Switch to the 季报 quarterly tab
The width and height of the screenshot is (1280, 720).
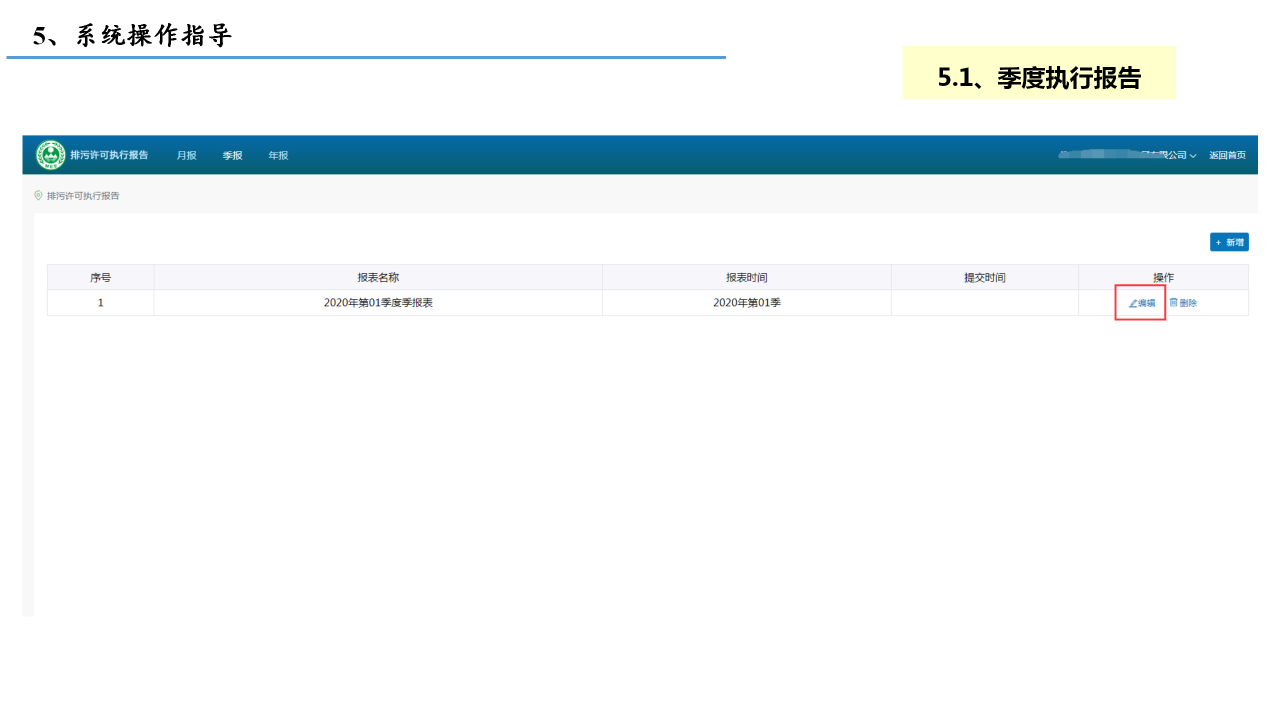point(232,156)
